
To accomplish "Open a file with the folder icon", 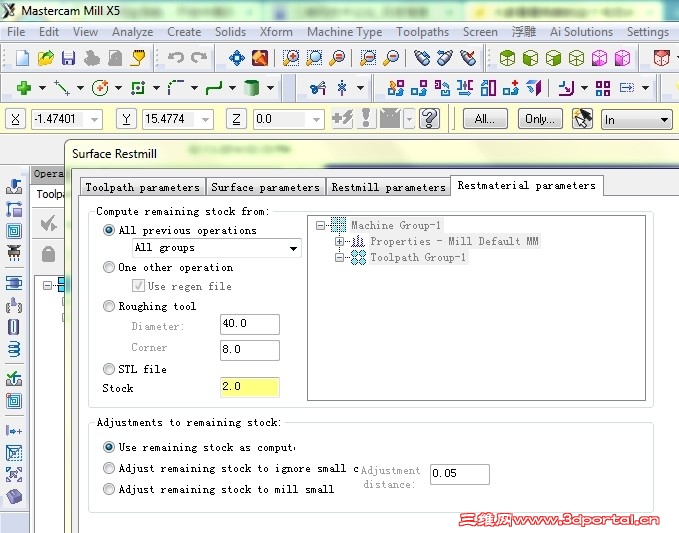I will [45, 58].
